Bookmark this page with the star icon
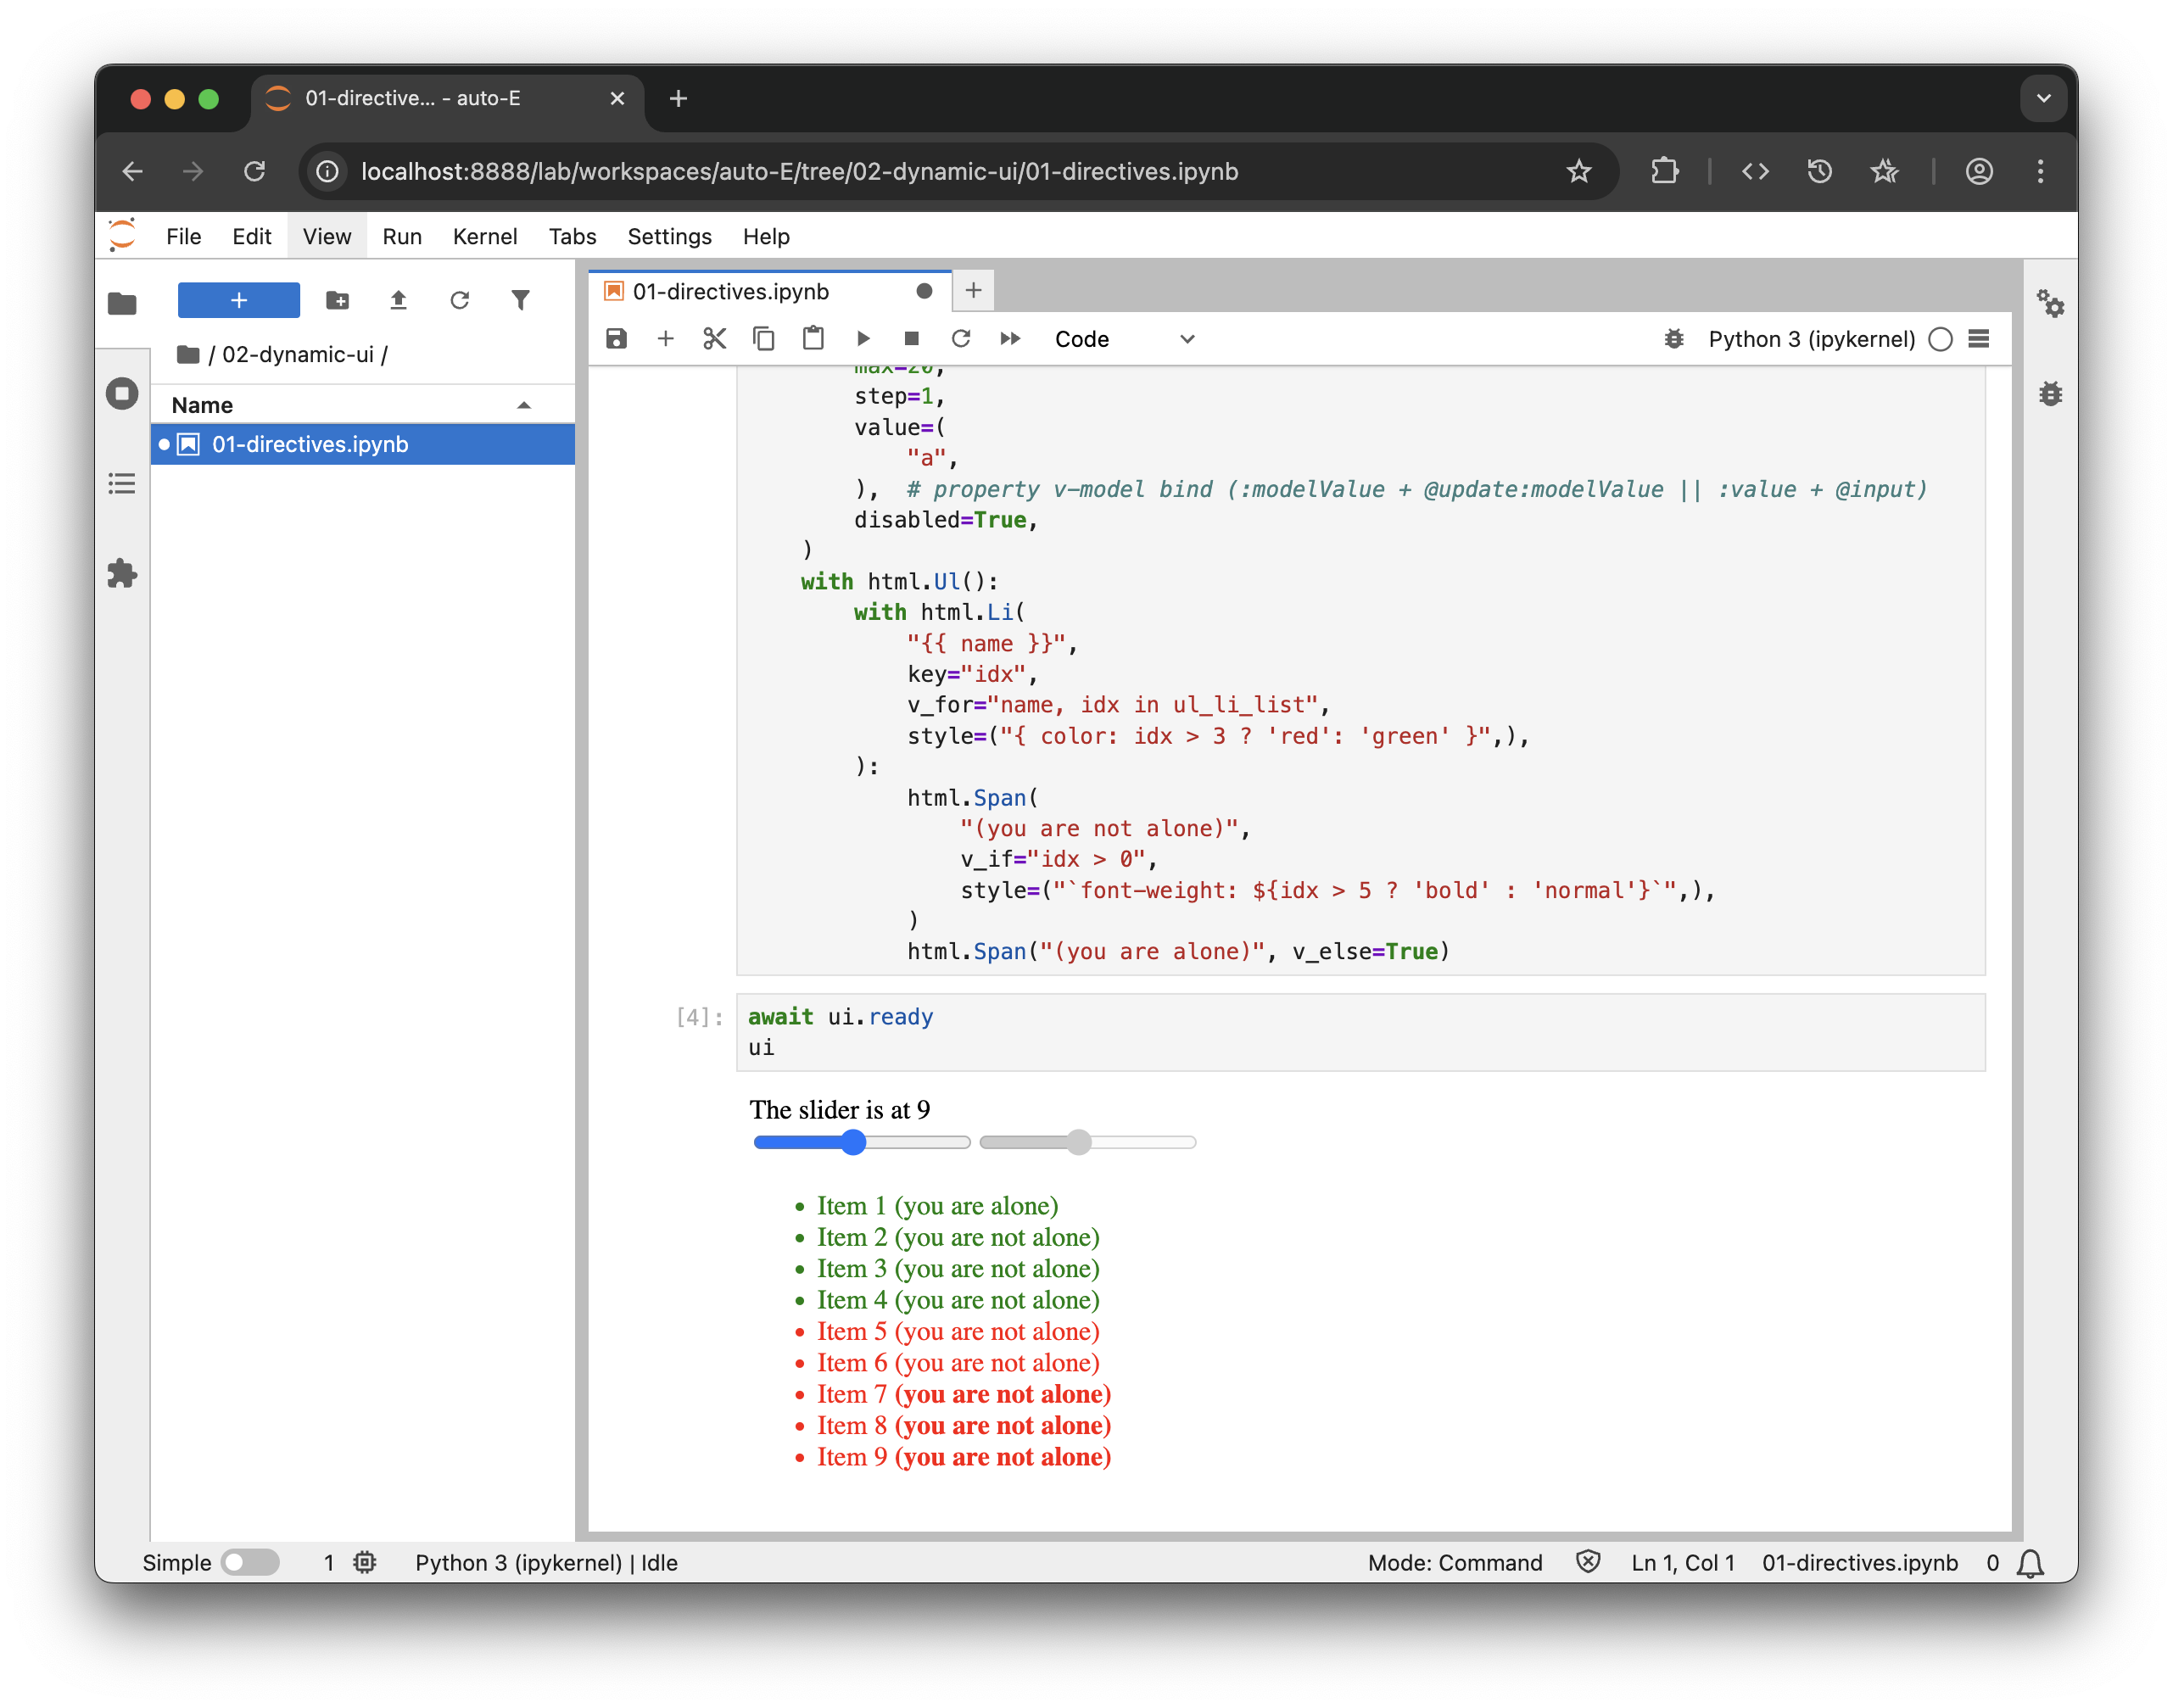 [1578, 171]
